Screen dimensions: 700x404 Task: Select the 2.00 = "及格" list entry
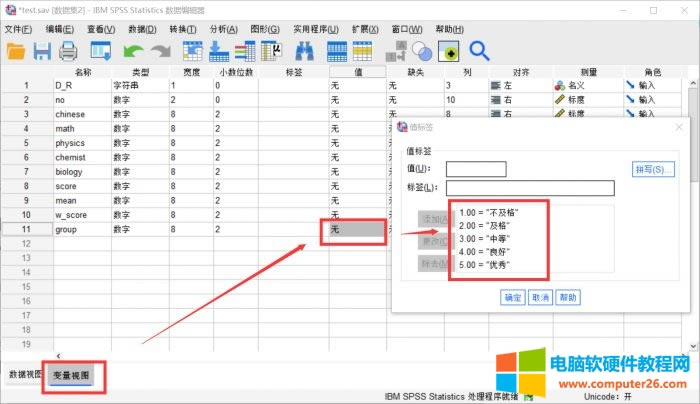click(x=484, y=225)
